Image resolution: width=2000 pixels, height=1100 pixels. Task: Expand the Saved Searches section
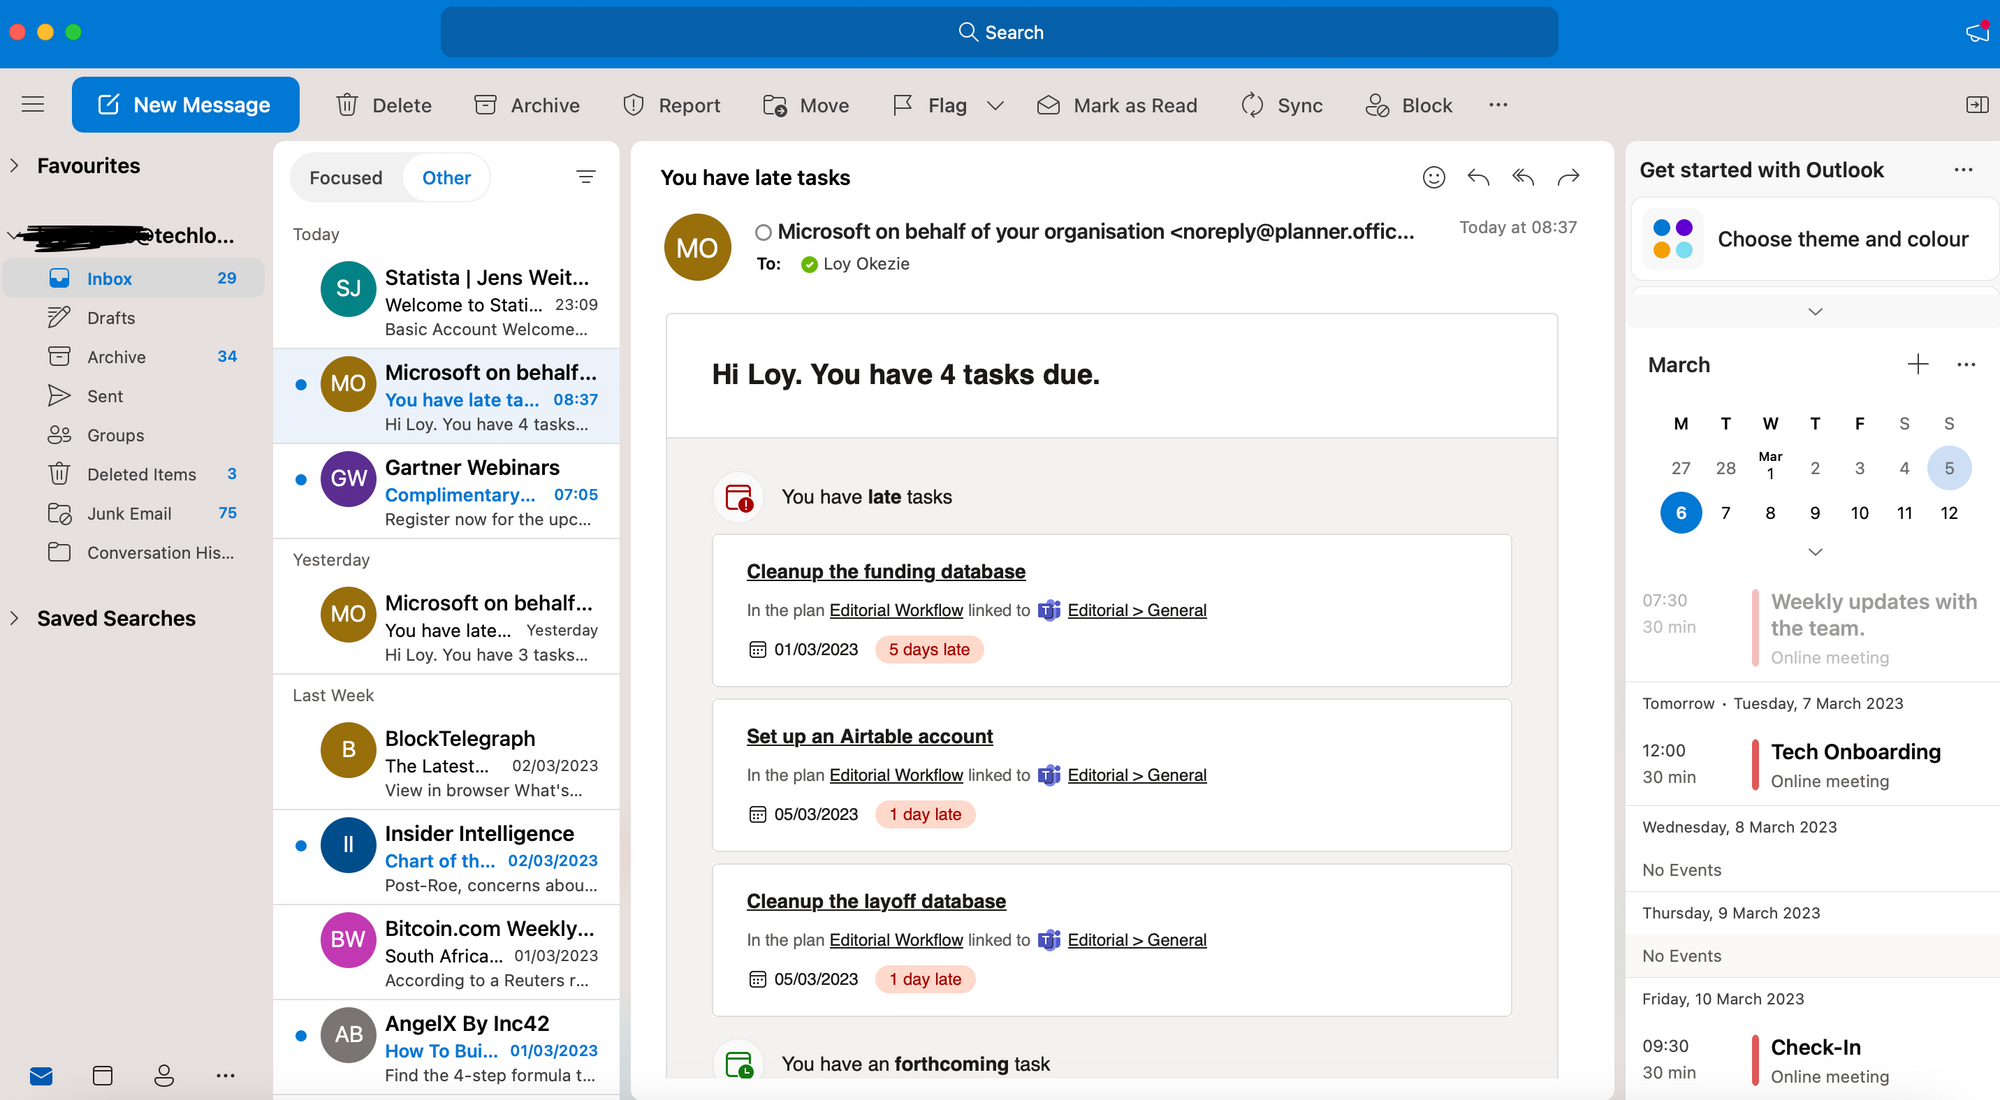[14, 618]
